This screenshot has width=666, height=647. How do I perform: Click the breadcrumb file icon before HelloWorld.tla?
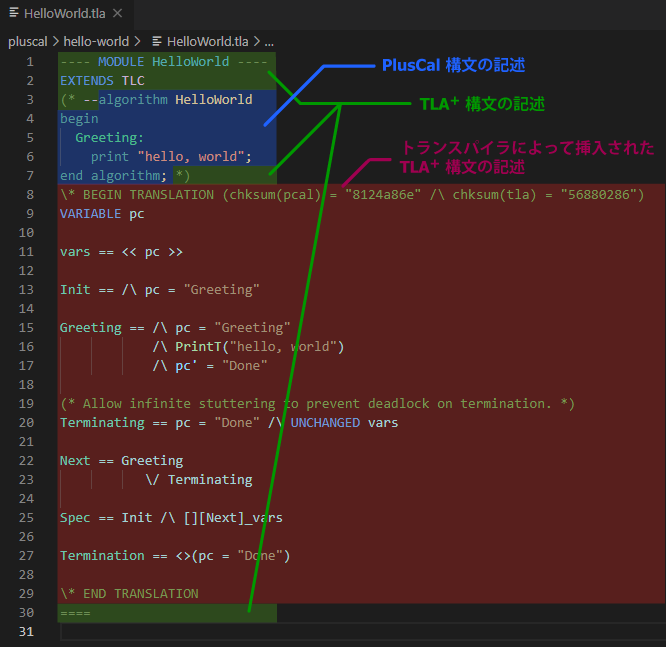tap(157, 41)
